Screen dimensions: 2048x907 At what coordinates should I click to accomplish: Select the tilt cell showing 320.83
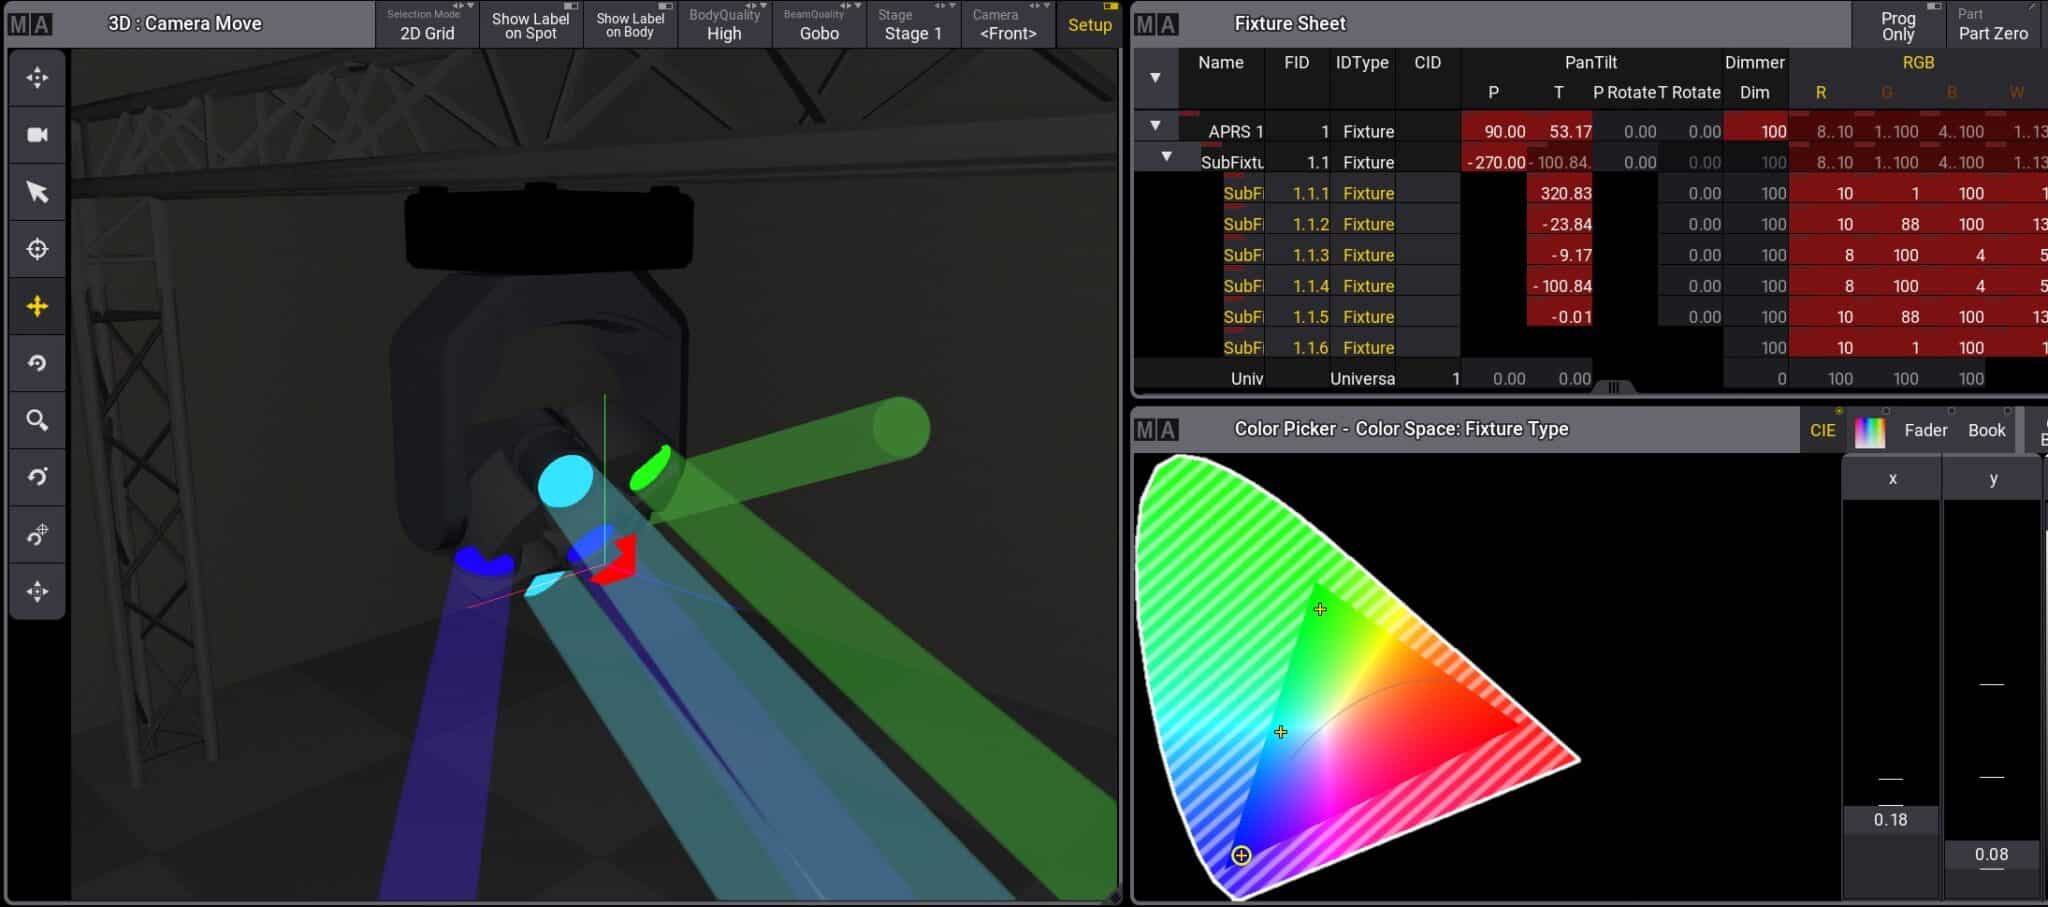(x=1560, y=193)
